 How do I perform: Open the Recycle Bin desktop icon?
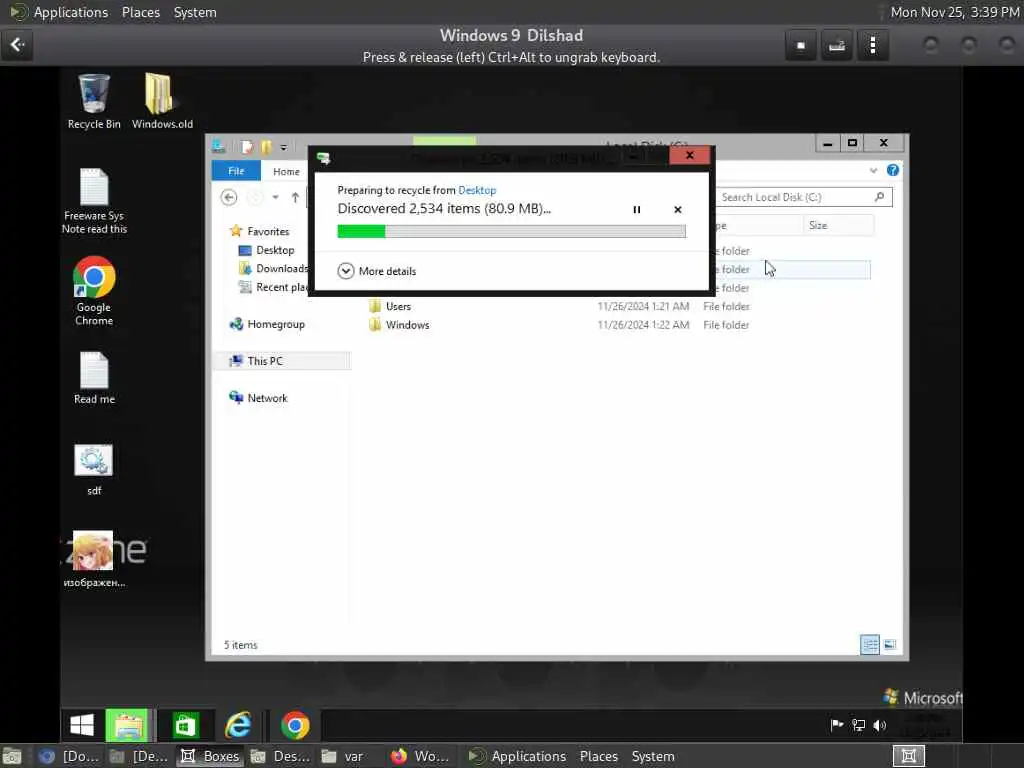point(93,101)
